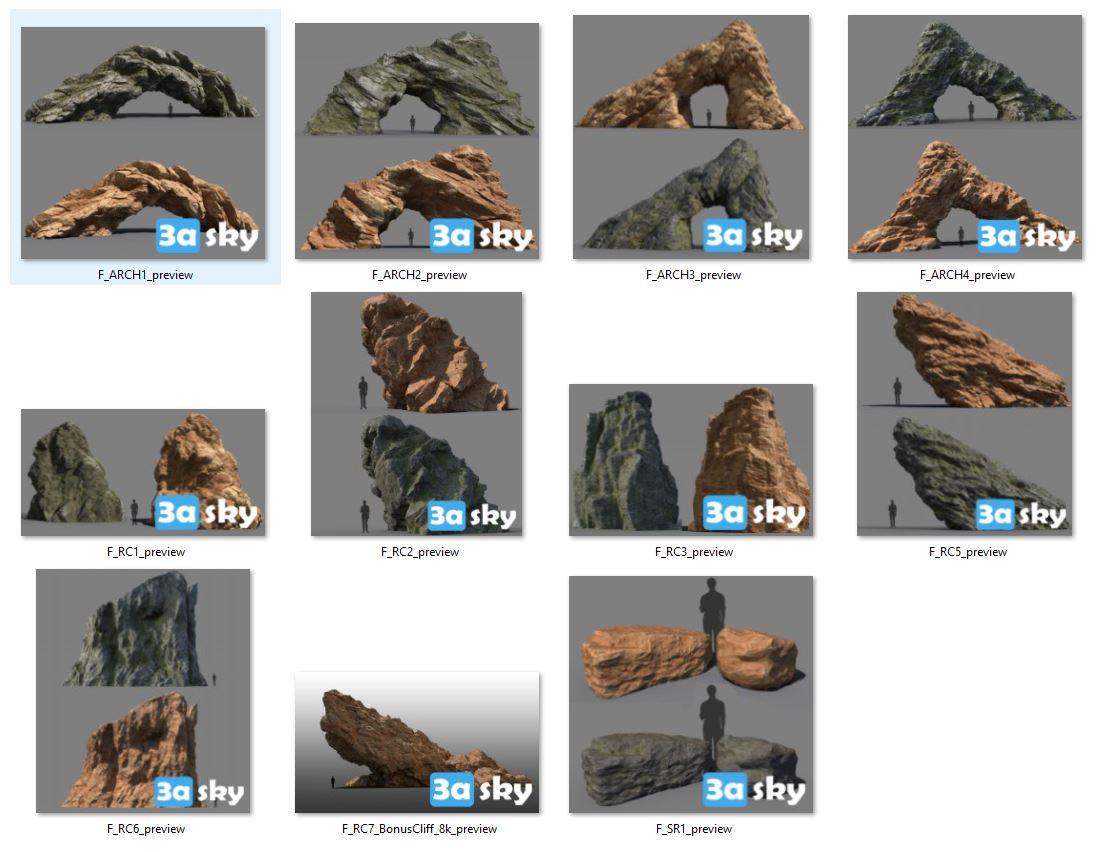
Task: Click the F_RC3_preview file name text
Action: tap(693, 552)
